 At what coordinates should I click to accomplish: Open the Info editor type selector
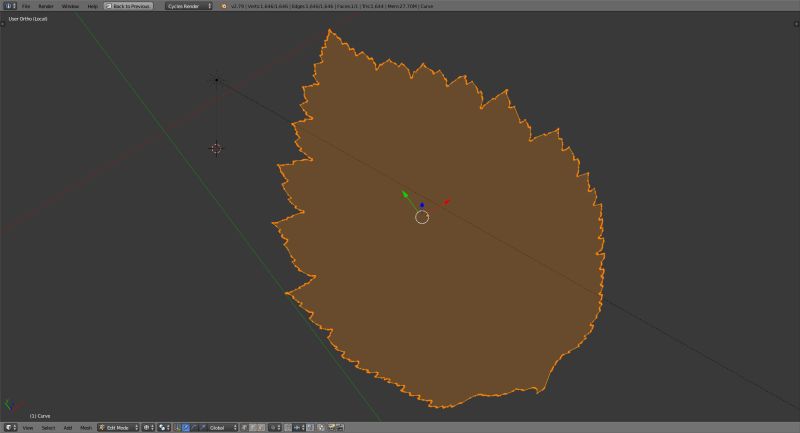(x=10, y=6)
